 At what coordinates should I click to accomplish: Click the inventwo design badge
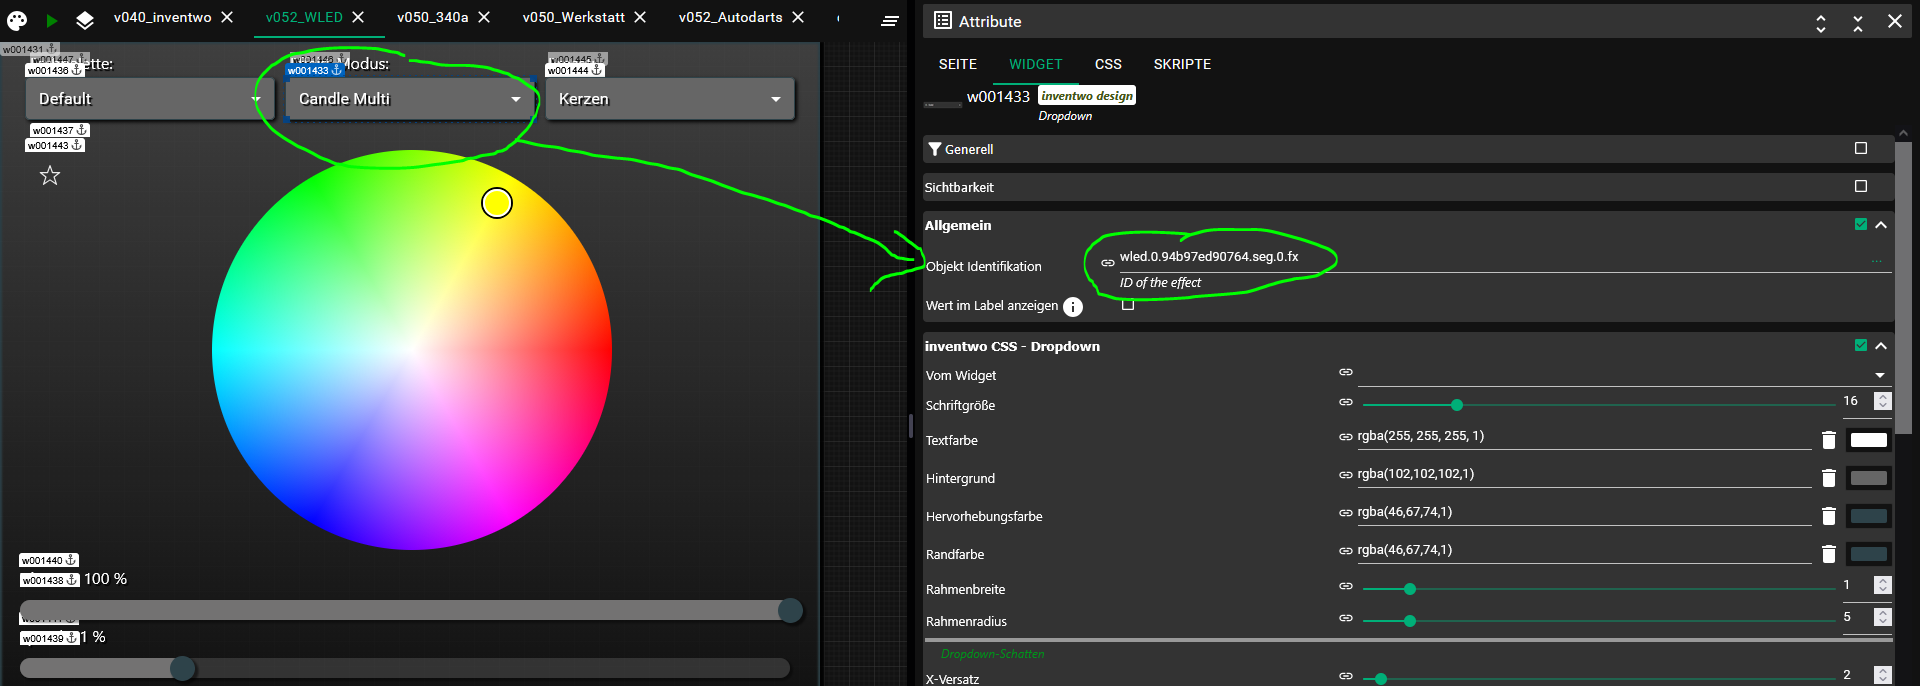[x=1087, y=96]
